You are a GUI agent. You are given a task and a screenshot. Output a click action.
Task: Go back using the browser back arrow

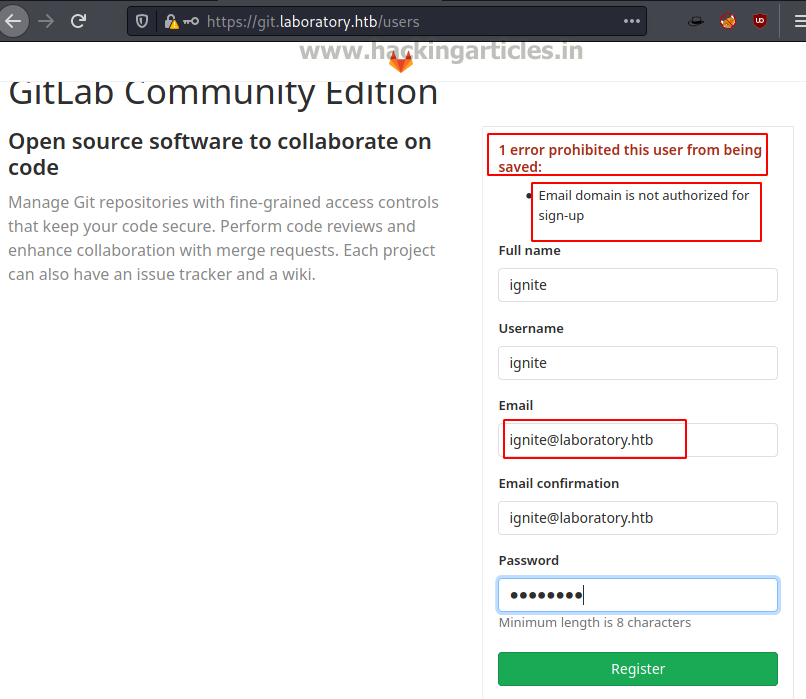(13, 22)
